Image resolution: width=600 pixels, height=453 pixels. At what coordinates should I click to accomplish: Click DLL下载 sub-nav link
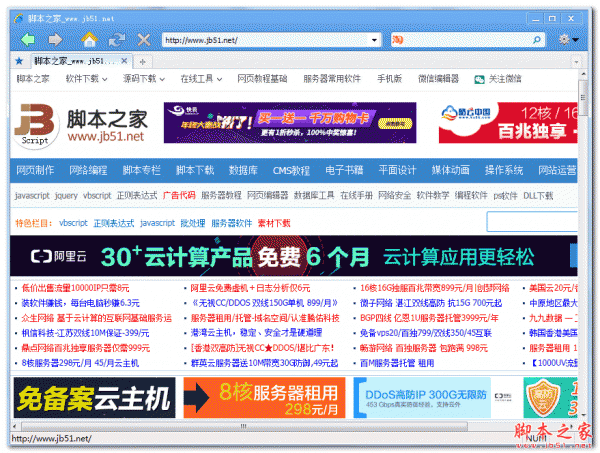click(538, 196)
